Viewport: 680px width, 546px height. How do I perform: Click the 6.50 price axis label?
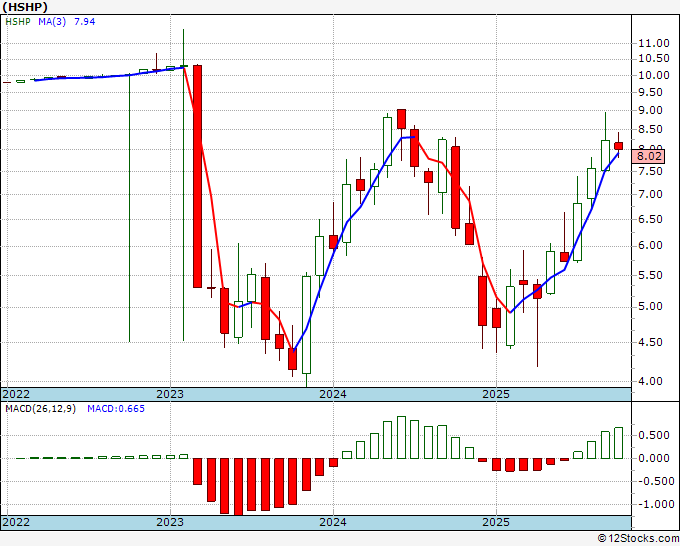coord(650,219)
